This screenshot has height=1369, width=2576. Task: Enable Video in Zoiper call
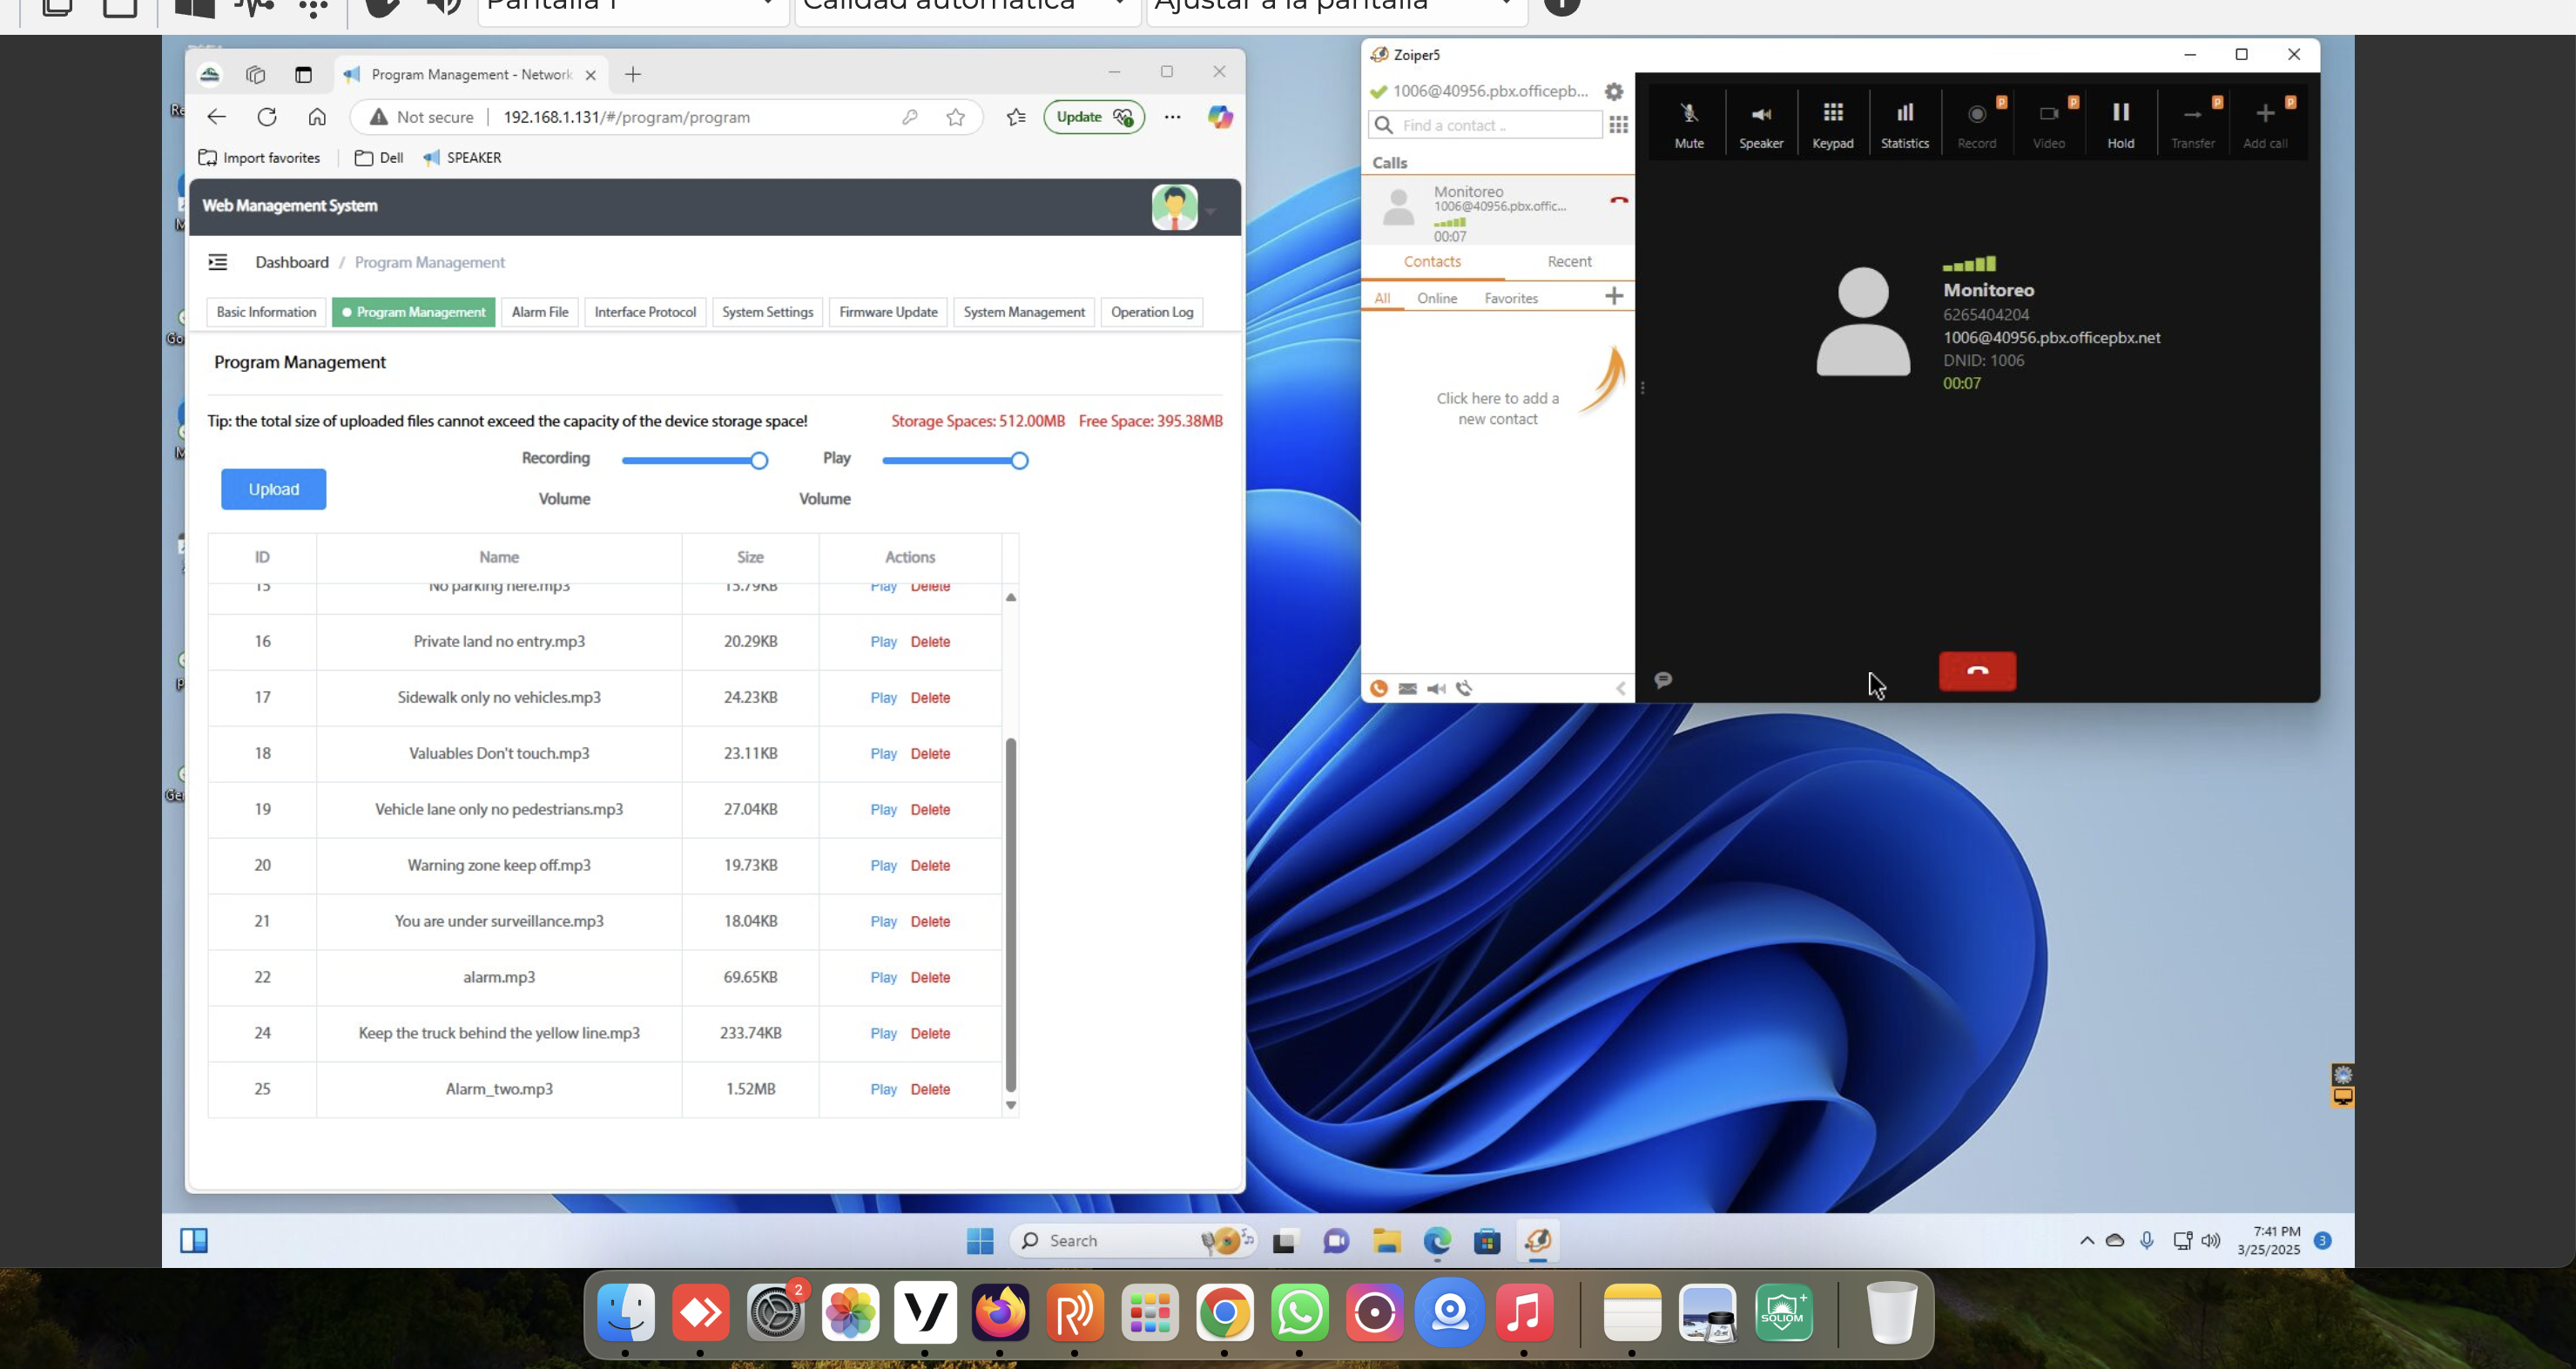(2049, 124)
